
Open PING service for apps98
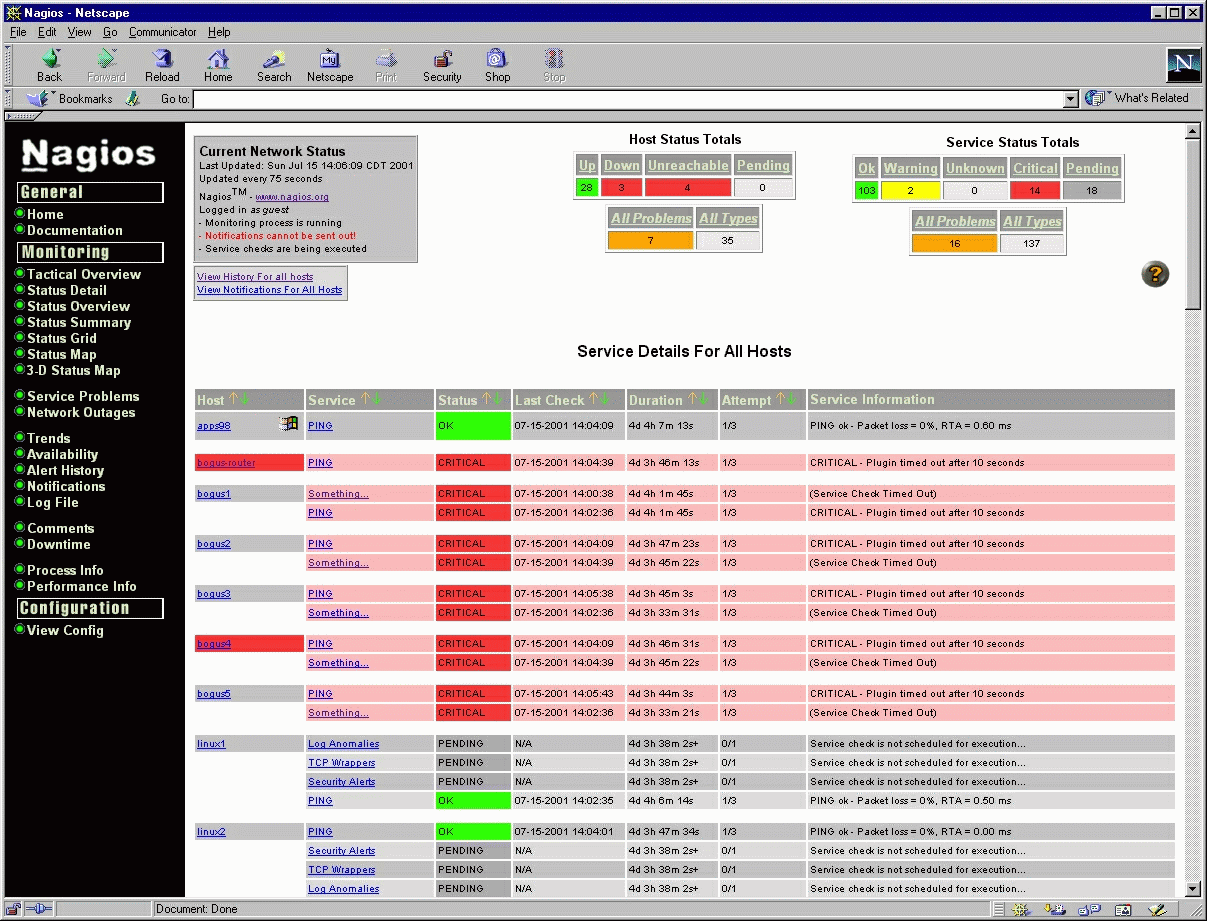(320, 426)
